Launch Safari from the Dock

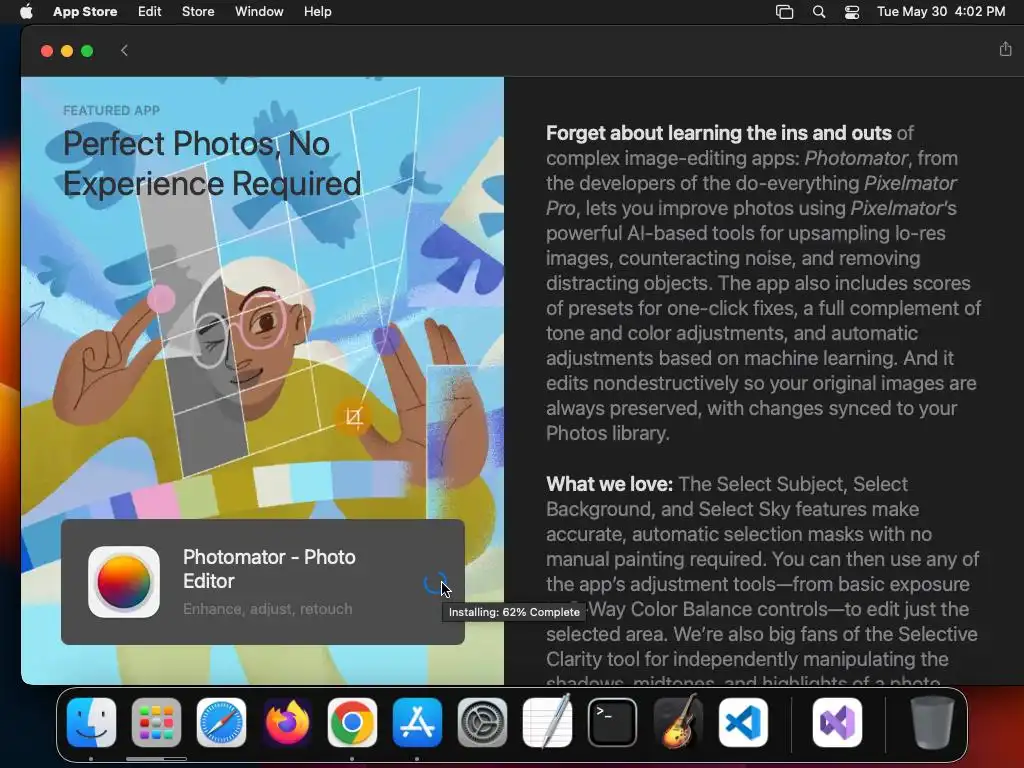click(x=221, y=722)
